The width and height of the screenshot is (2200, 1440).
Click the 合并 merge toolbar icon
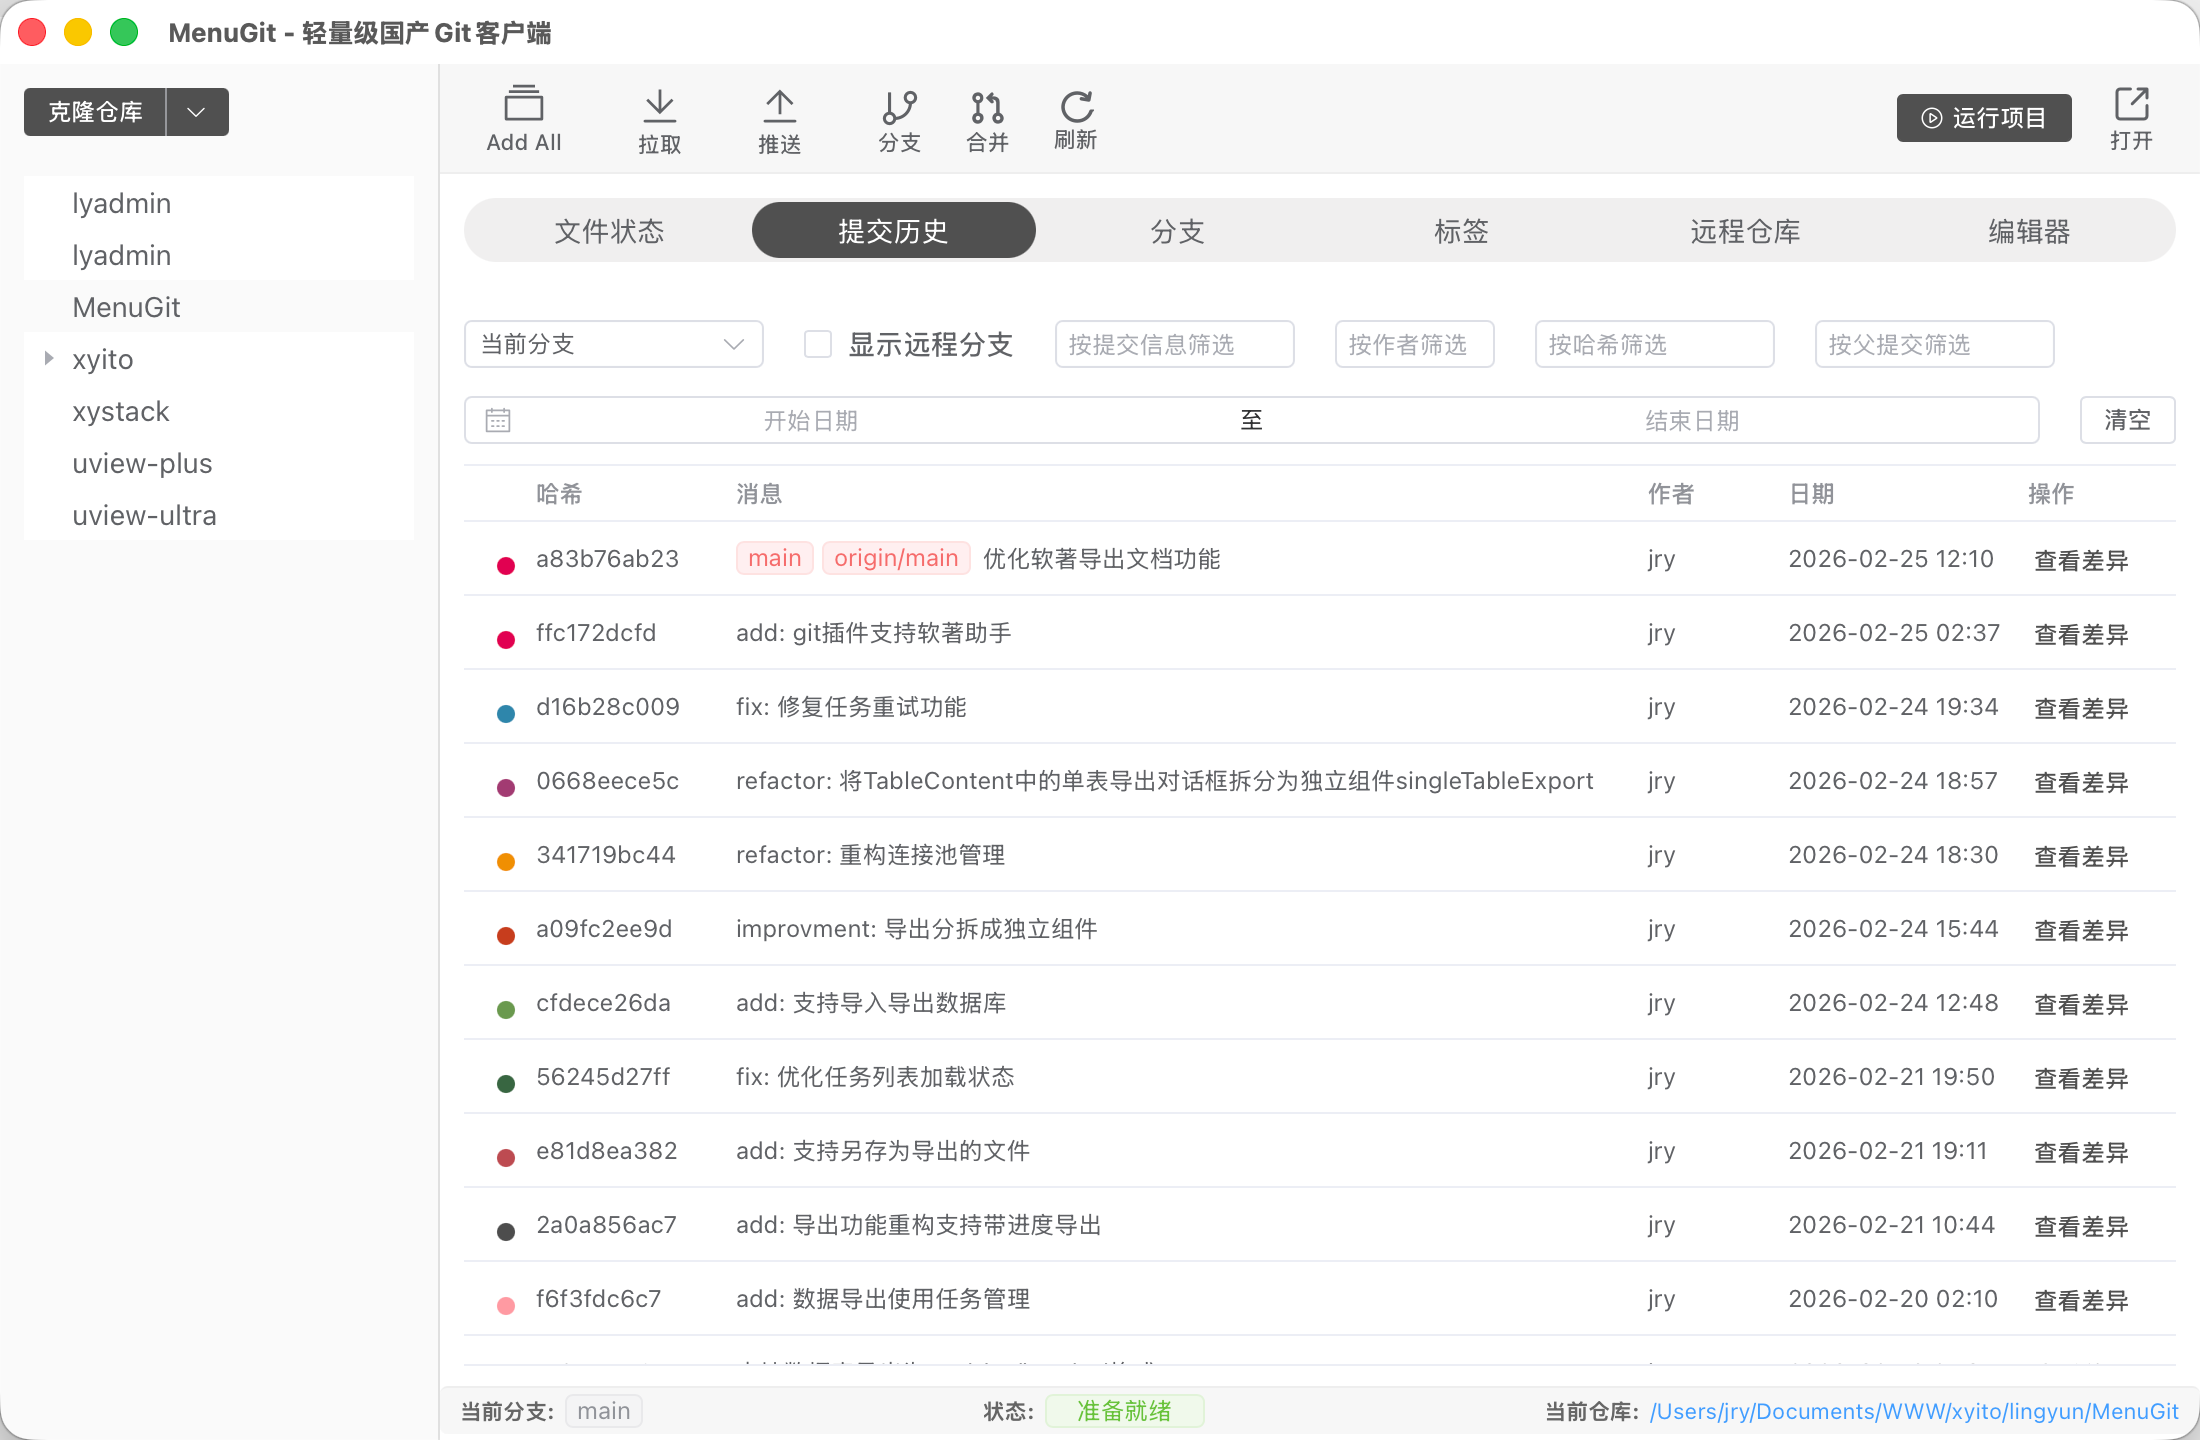(987, 107)
